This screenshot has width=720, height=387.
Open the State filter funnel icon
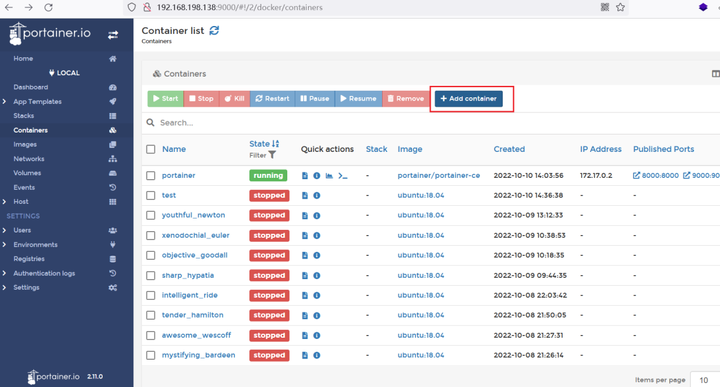[x=272, y=155]
